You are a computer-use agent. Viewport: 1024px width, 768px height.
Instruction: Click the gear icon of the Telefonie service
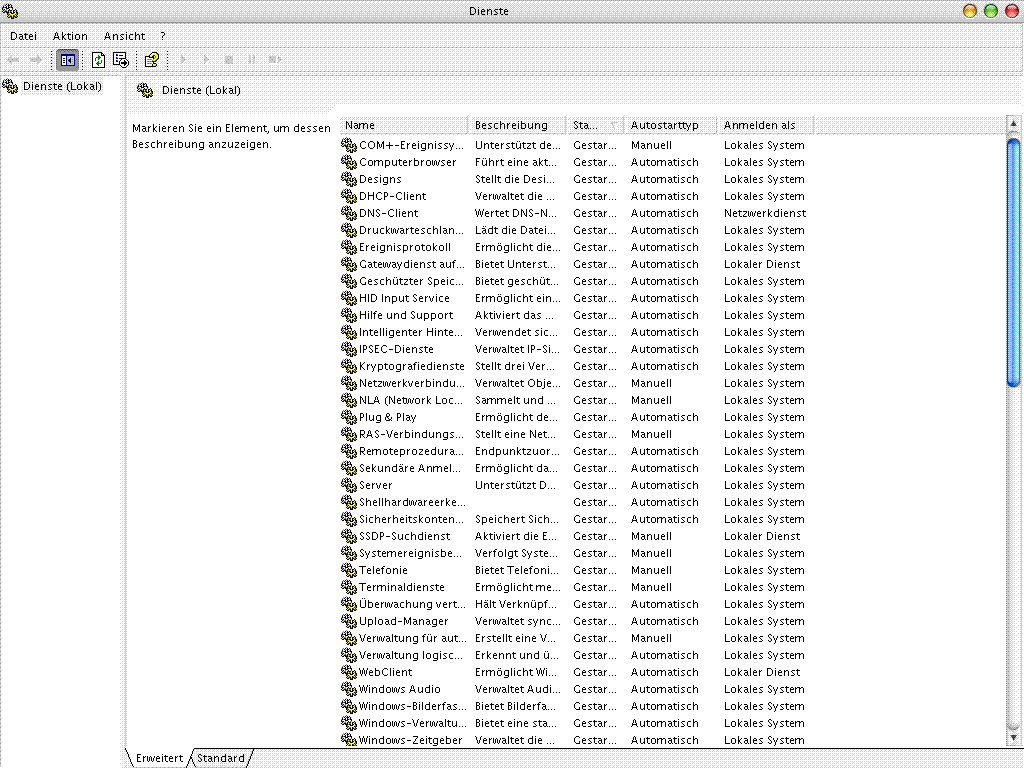tap(349, 569)
